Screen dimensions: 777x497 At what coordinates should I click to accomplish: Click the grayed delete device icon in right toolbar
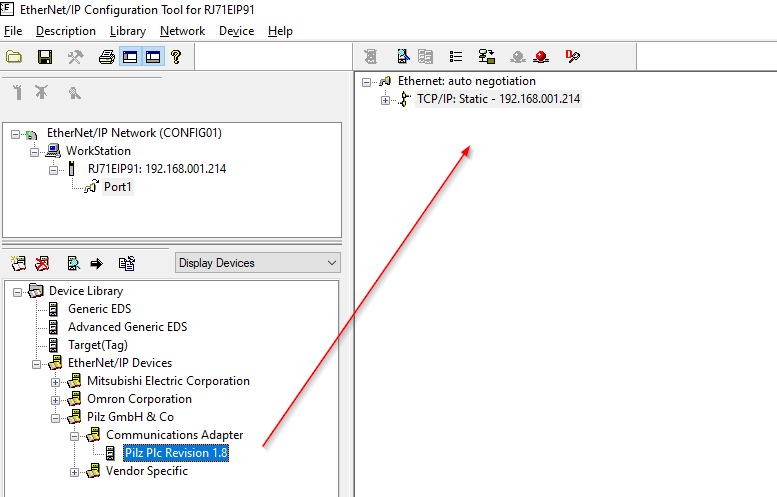point(371,56)
